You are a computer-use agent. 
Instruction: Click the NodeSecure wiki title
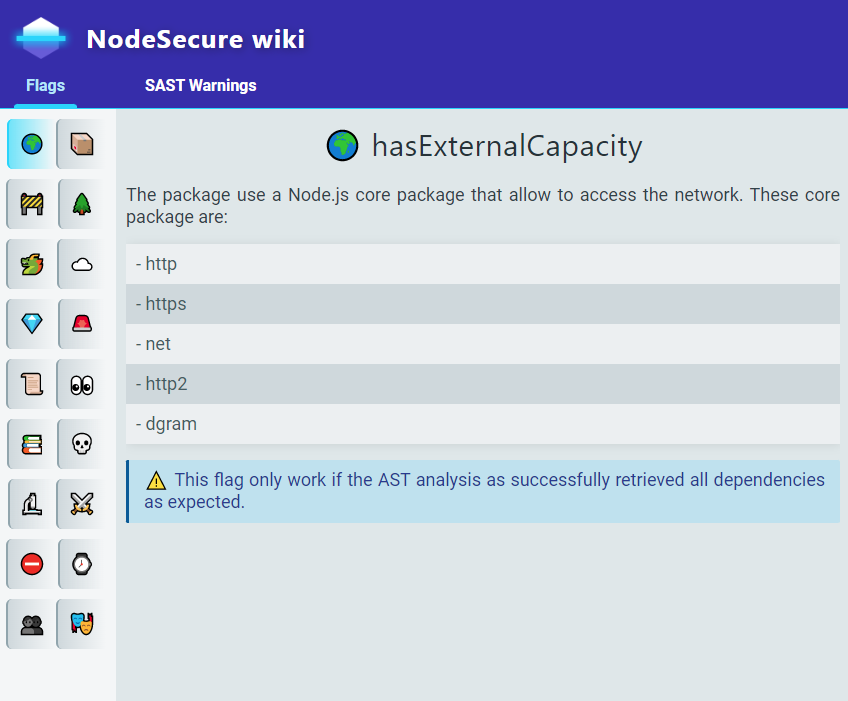(x=196, y=39)
